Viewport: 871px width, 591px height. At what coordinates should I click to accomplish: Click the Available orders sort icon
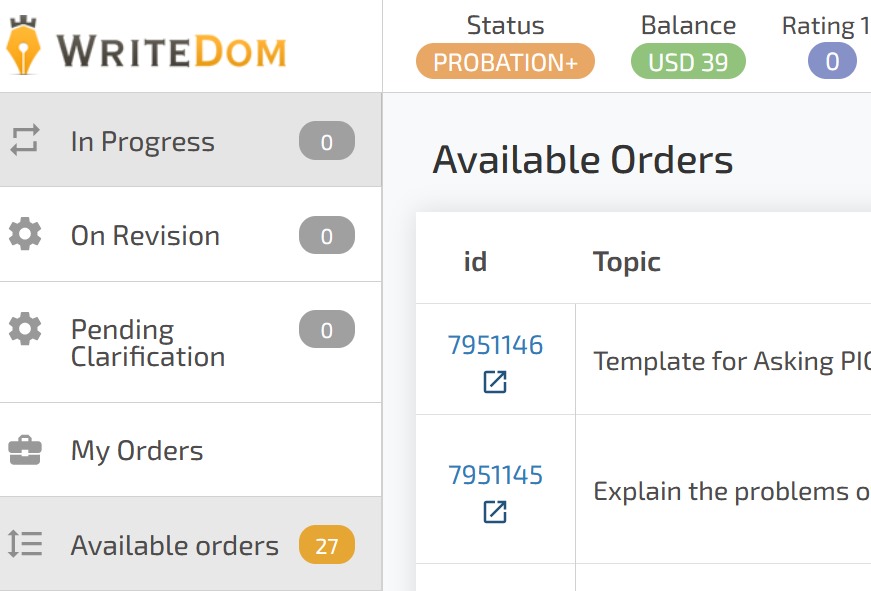point(25,544)
